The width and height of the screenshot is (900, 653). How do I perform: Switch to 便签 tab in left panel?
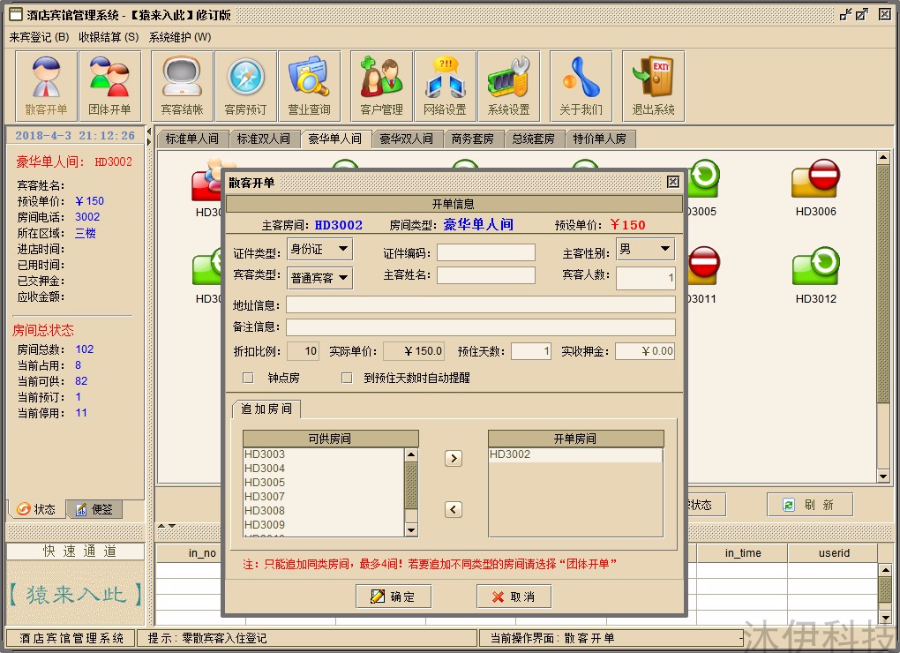click(94, 509)
